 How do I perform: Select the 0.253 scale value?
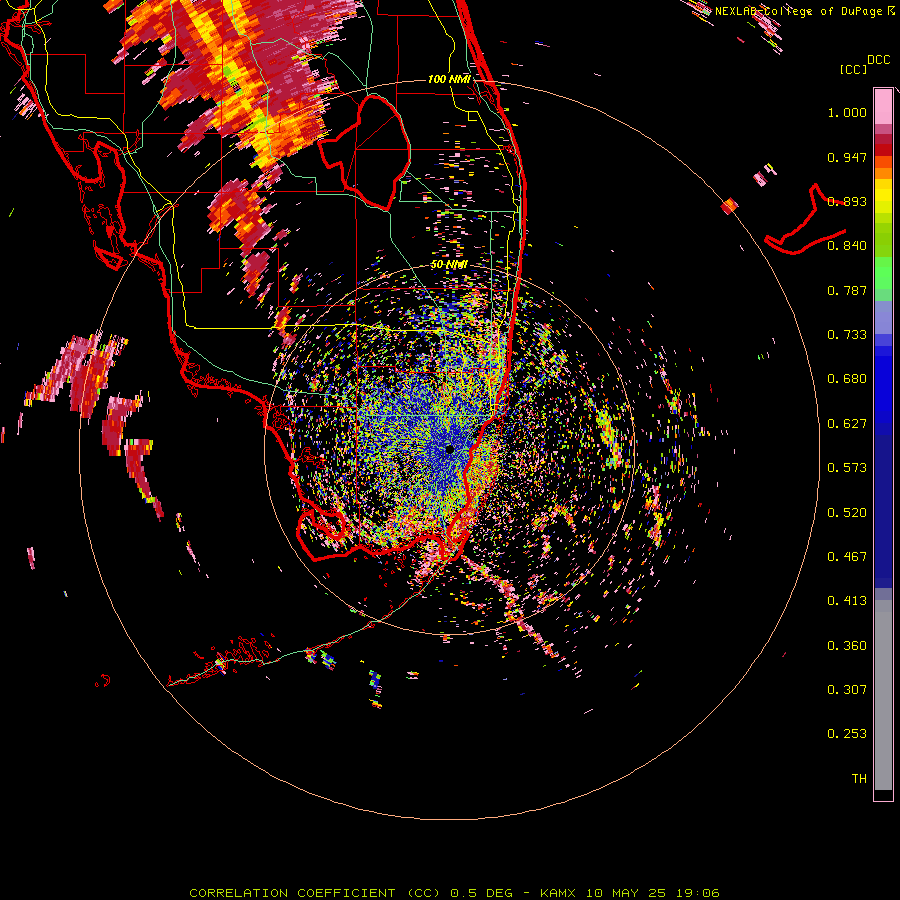847,734
